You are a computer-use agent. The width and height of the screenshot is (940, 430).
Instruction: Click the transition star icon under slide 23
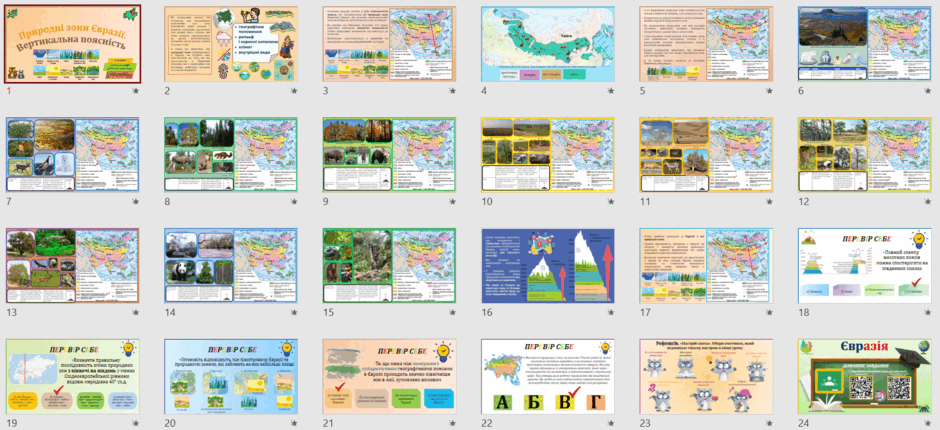click(x=769, y=423)
